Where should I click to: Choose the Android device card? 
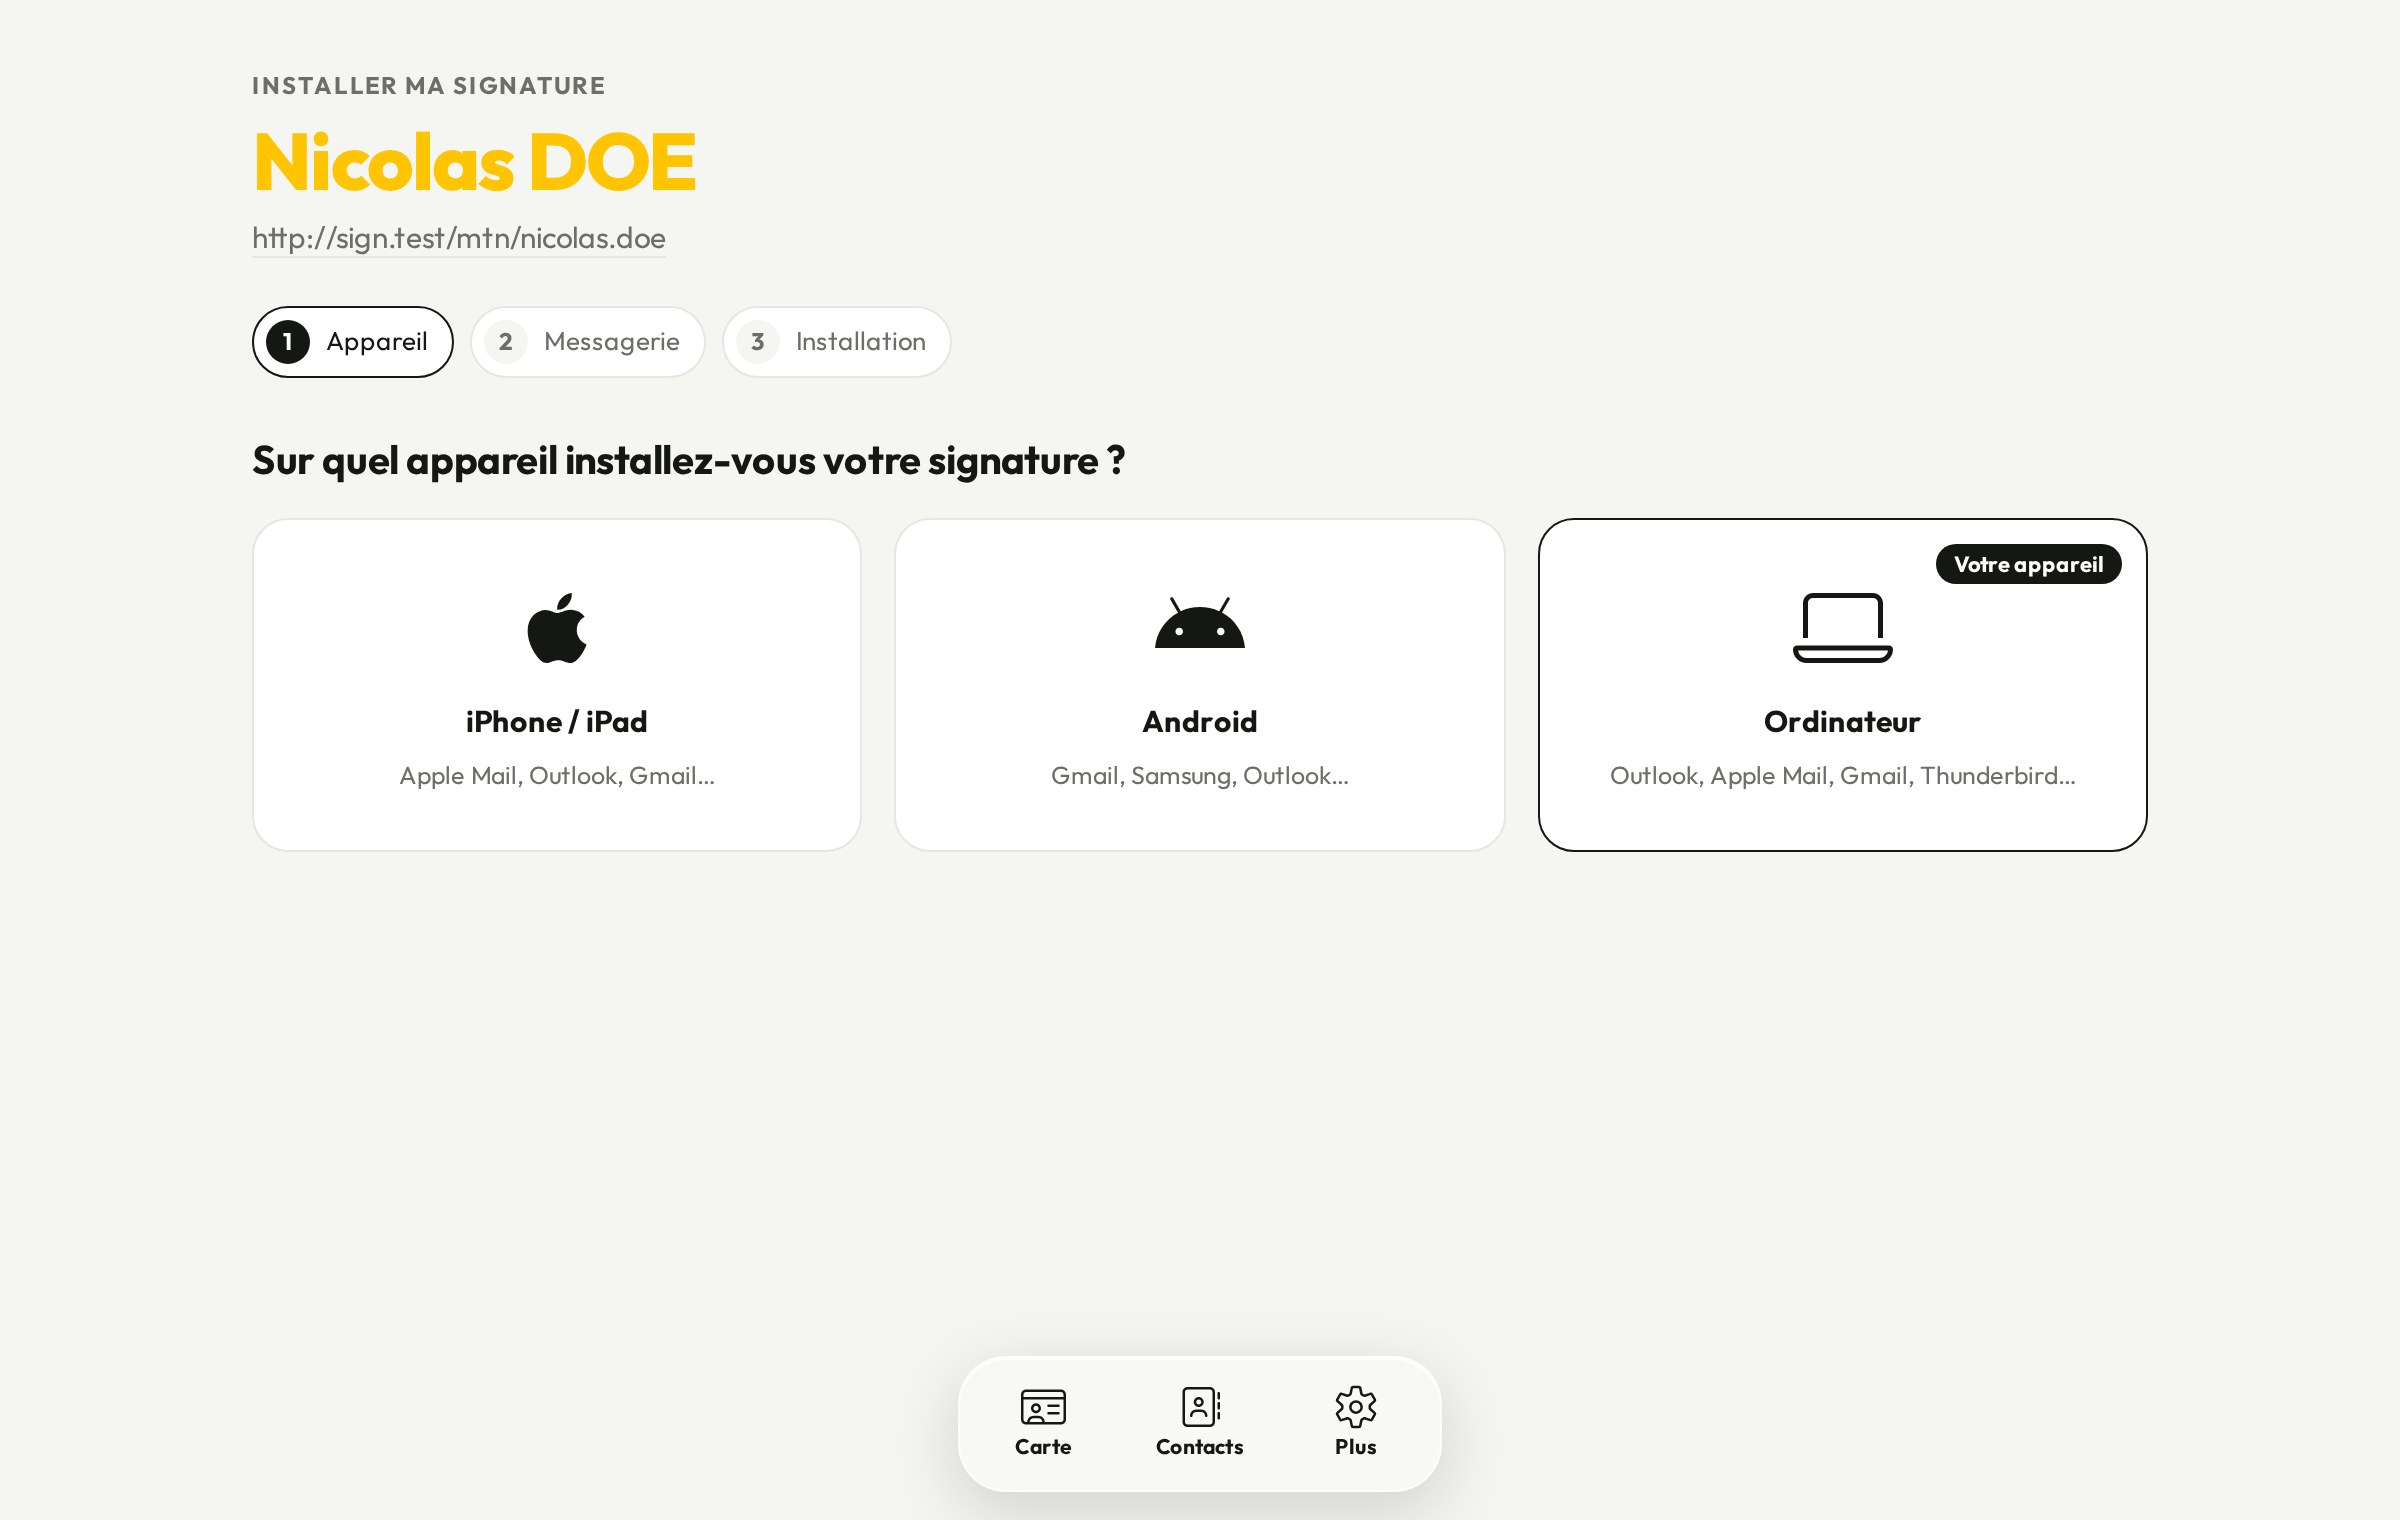point(1200,685)
